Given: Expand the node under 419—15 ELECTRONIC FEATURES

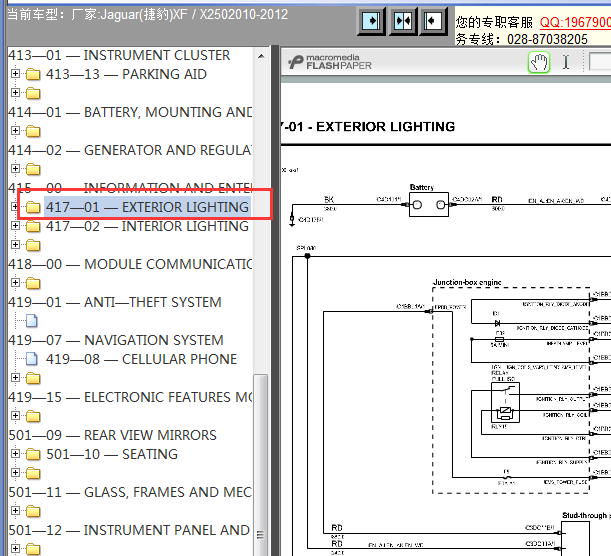Looking at the screenshot, I should tap(15, 416).
